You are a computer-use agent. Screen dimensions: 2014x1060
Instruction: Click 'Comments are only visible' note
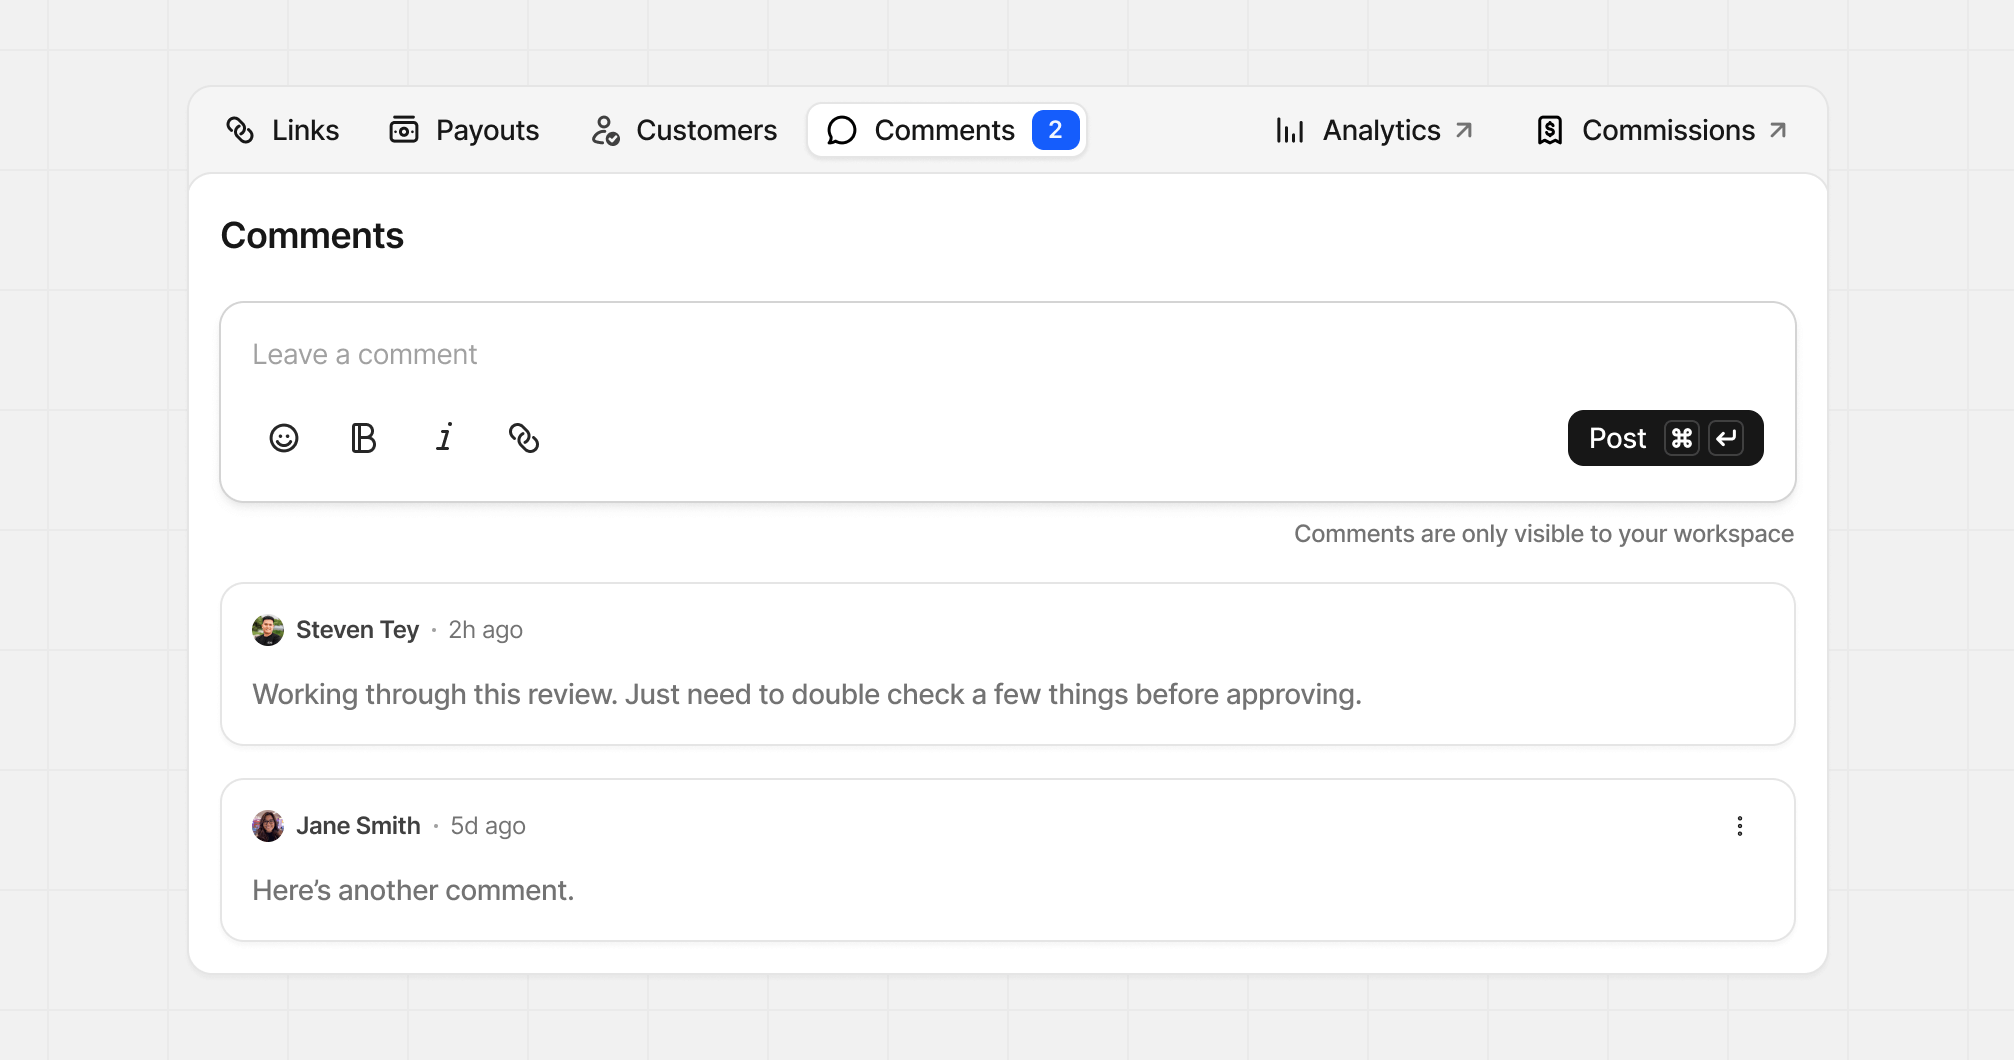[1544, 533]
